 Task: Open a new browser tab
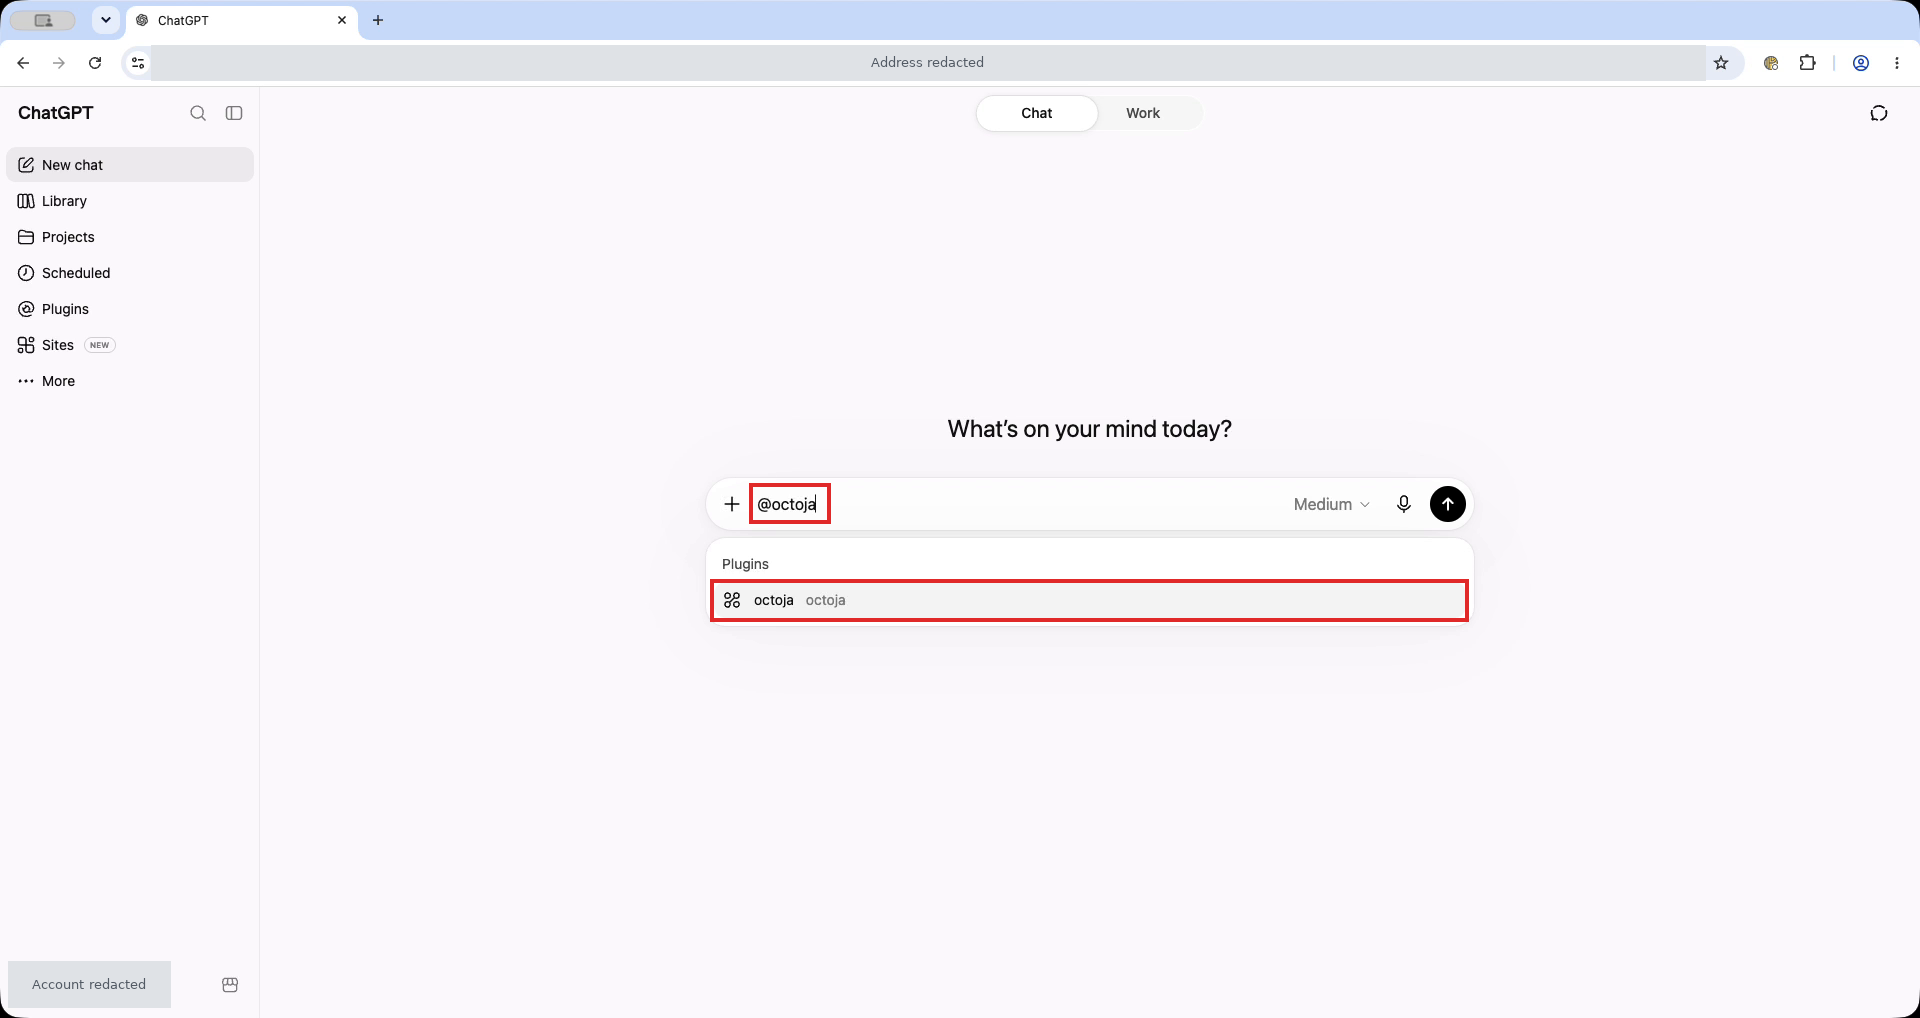378,20
